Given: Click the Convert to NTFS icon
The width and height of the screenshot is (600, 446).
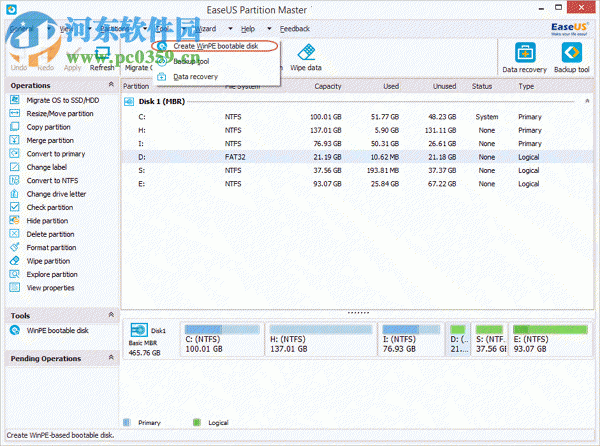Looking at the screenshot, I should click(15, 180).
